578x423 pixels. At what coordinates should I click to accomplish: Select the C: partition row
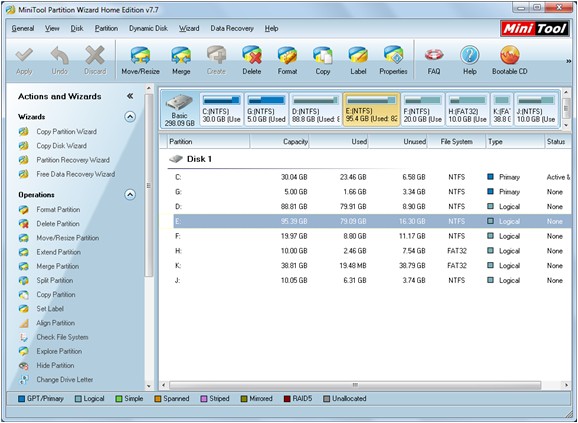pyautogui.click(x=372, y=177)
